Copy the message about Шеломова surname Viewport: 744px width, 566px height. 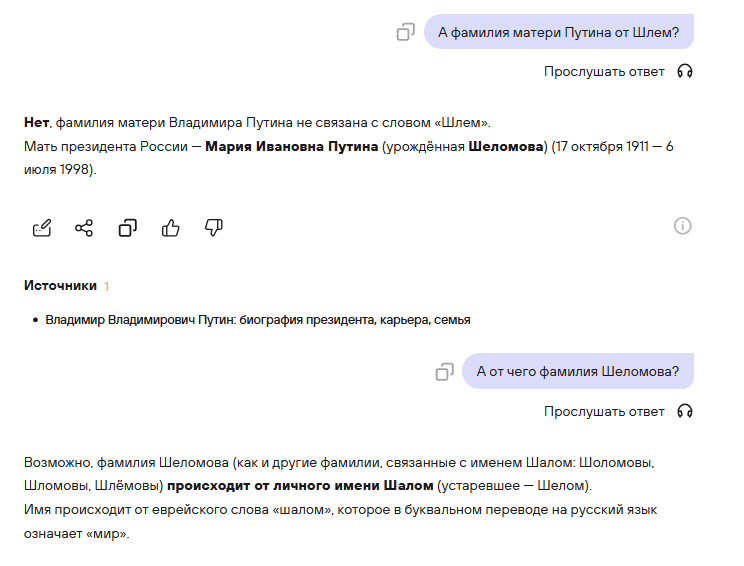tap(445, 371)
